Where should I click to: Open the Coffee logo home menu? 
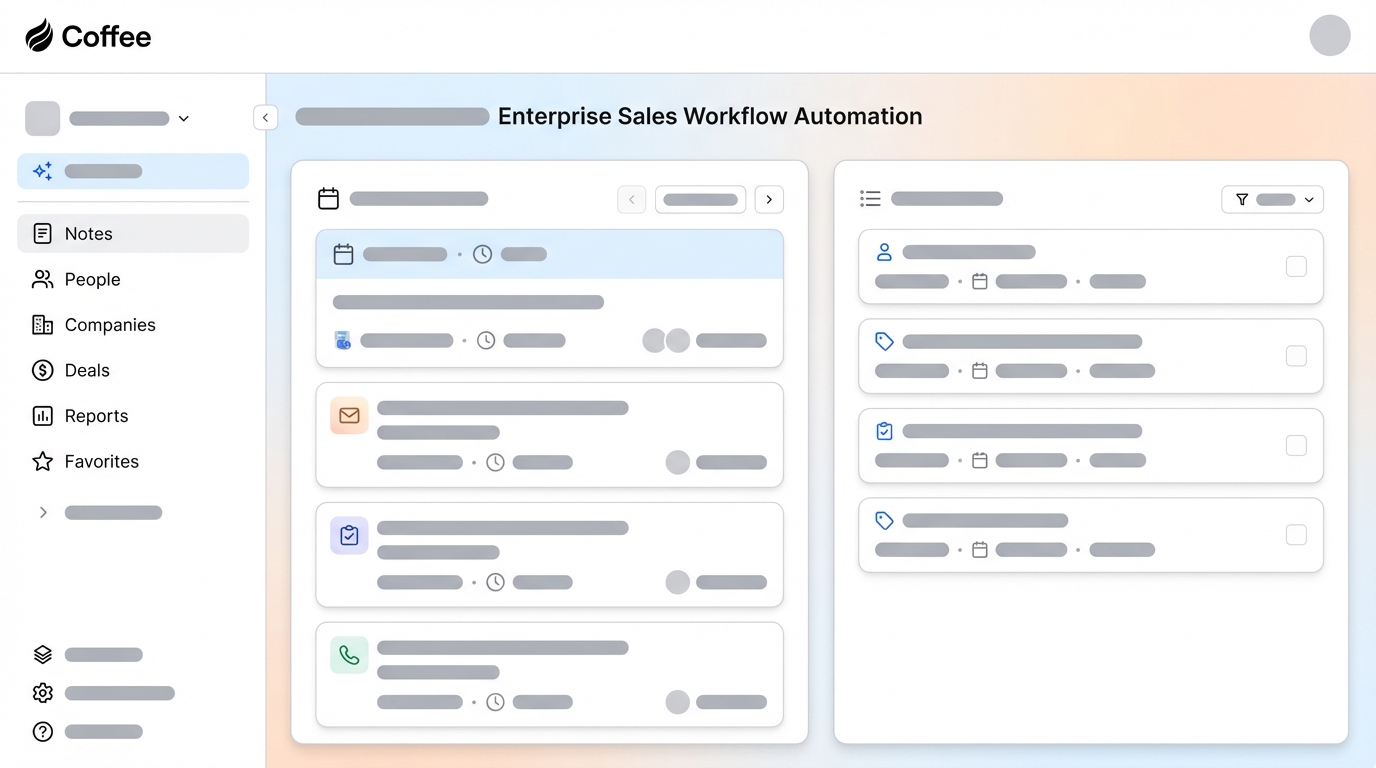88,36
